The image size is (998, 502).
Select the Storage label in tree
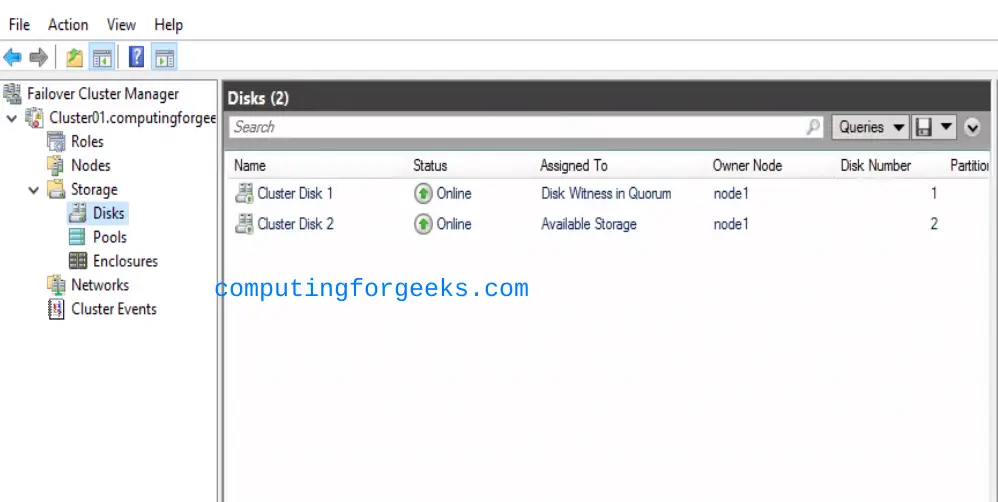coord(94,190)
